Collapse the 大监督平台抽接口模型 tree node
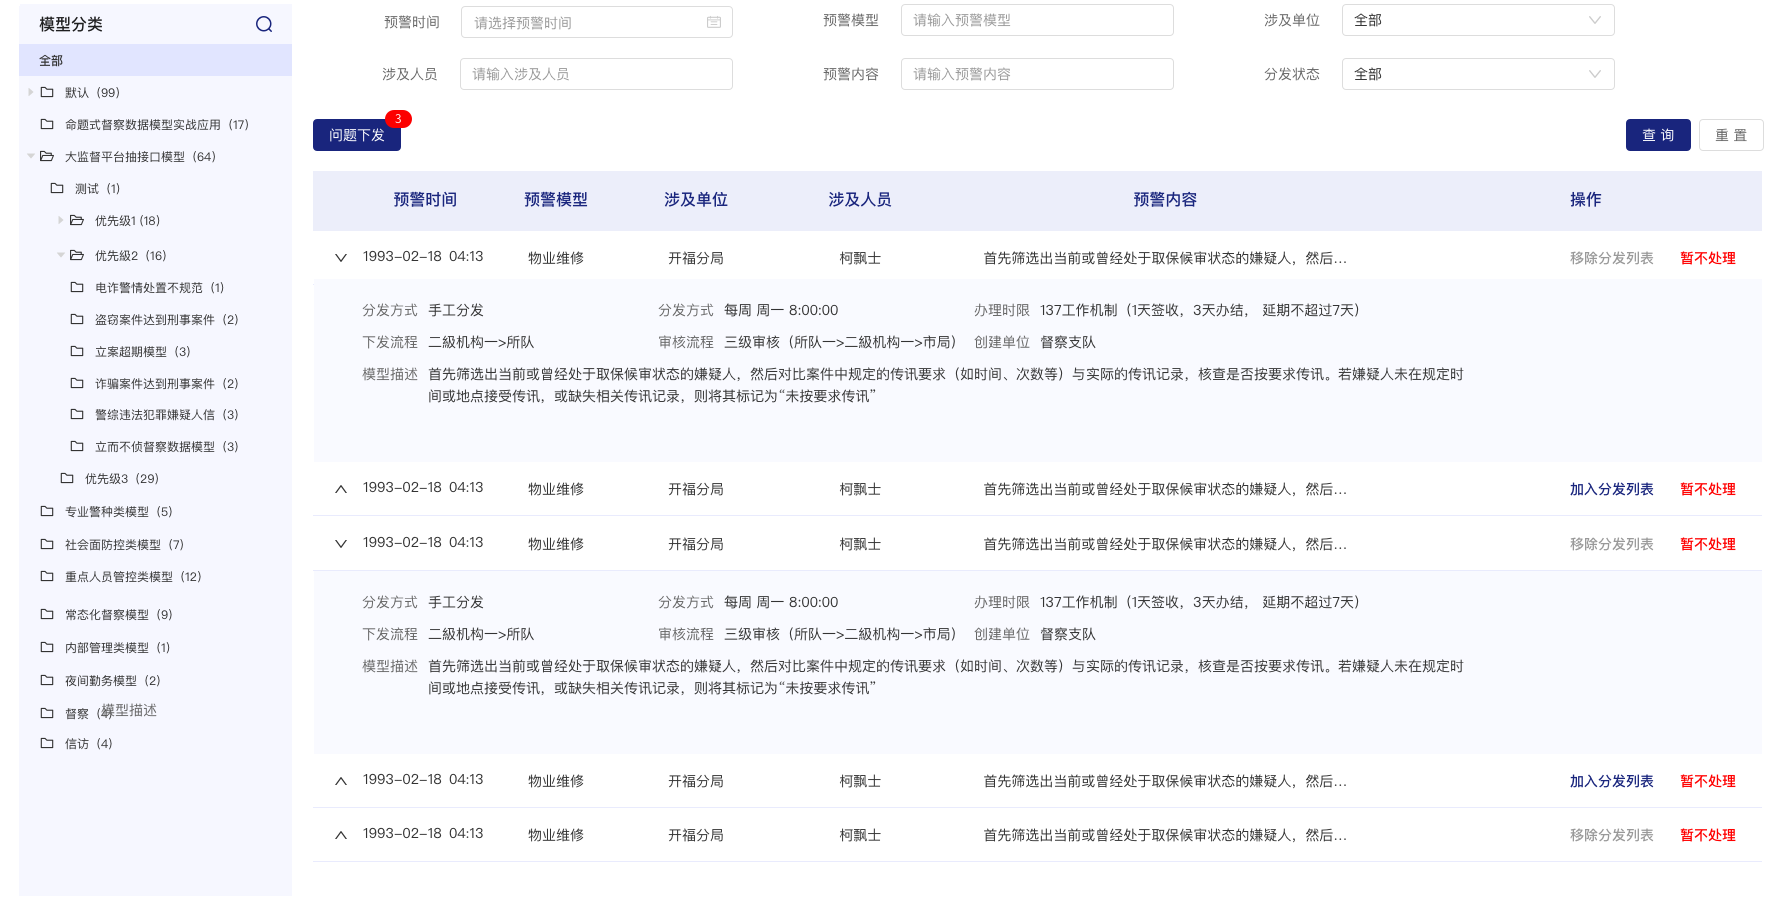Viewport: 1779px width, 916px height. point(31,156)
